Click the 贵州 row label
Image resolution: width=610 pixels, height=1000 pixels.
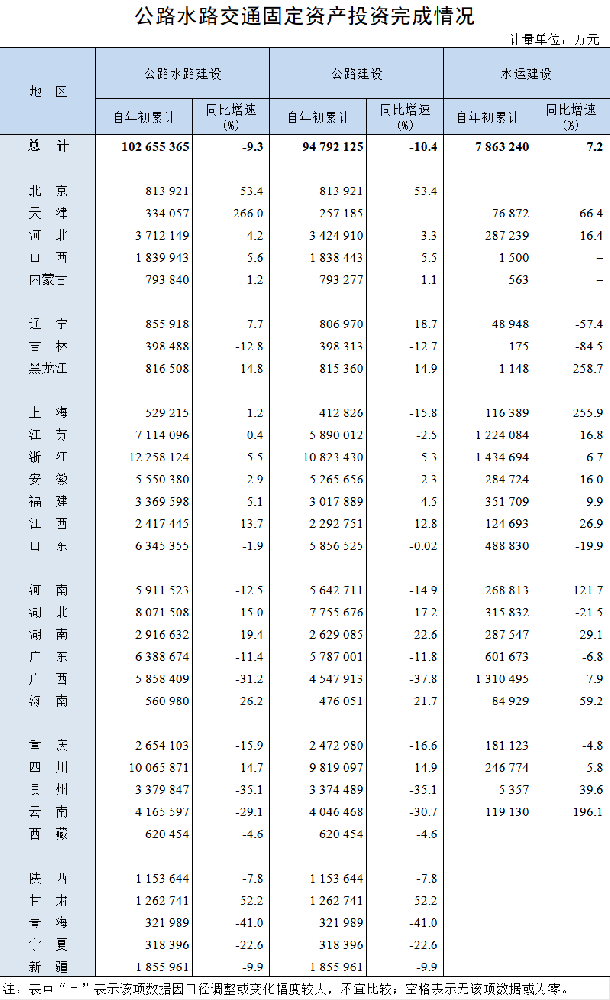pyautogui.click(x=48, y=790)
